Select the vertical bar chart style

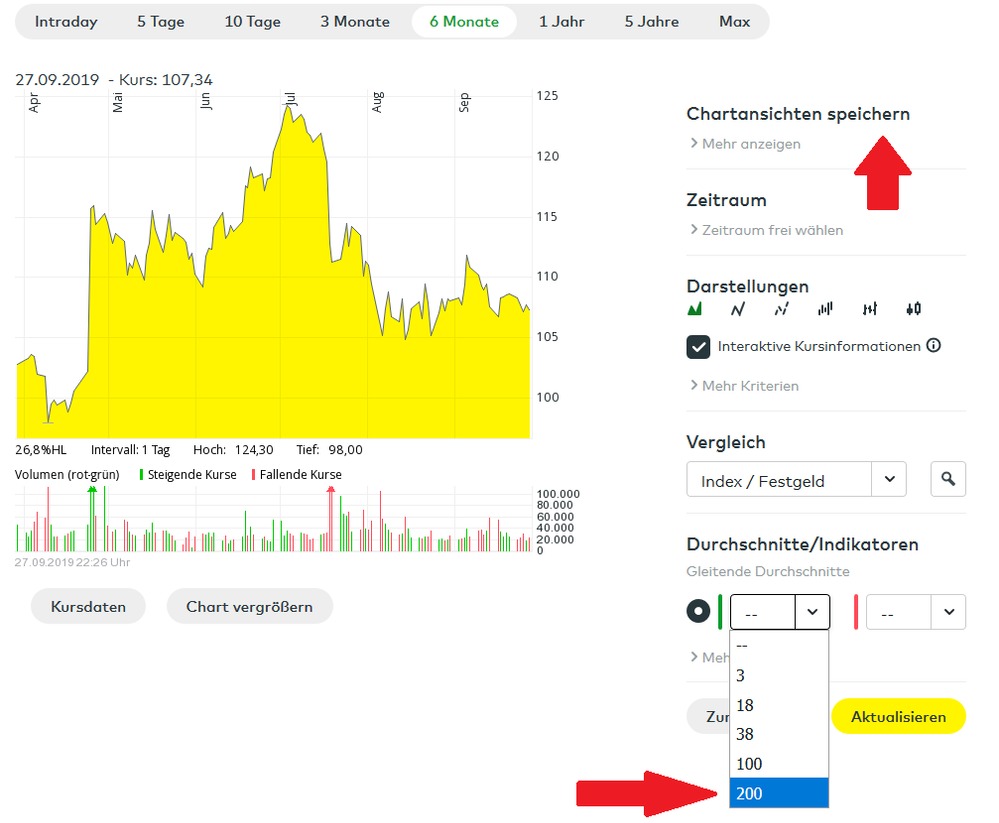[825, 309]
